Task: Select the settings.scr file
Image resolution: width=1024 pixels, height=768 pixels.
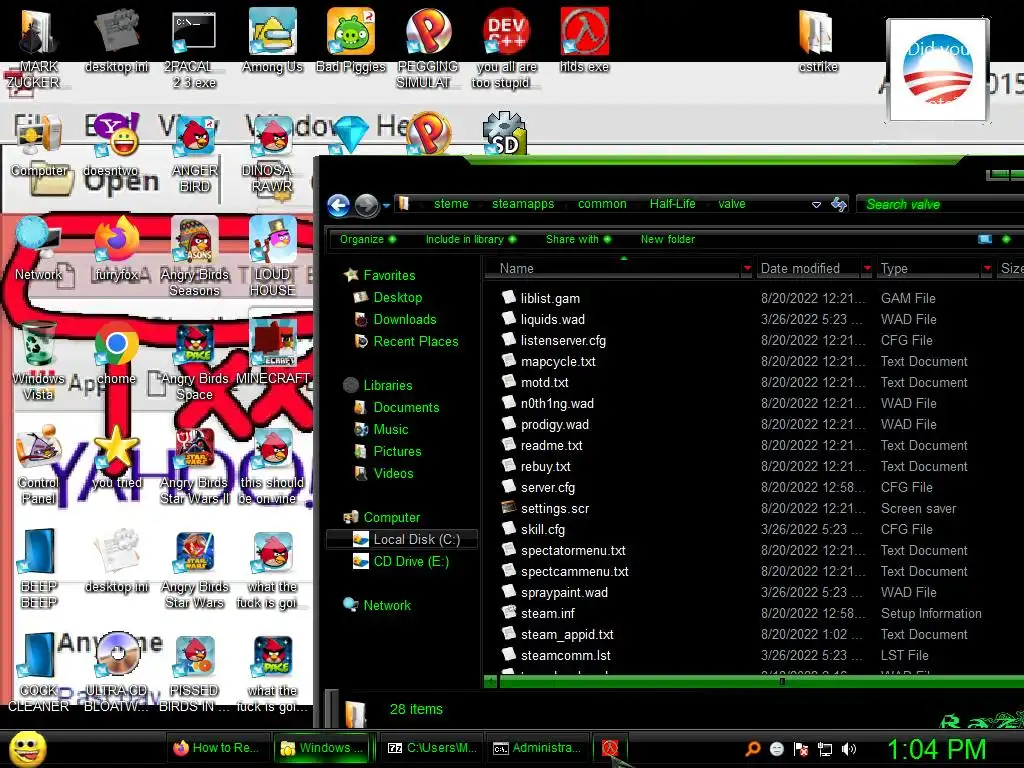Action: pos(554,509)
